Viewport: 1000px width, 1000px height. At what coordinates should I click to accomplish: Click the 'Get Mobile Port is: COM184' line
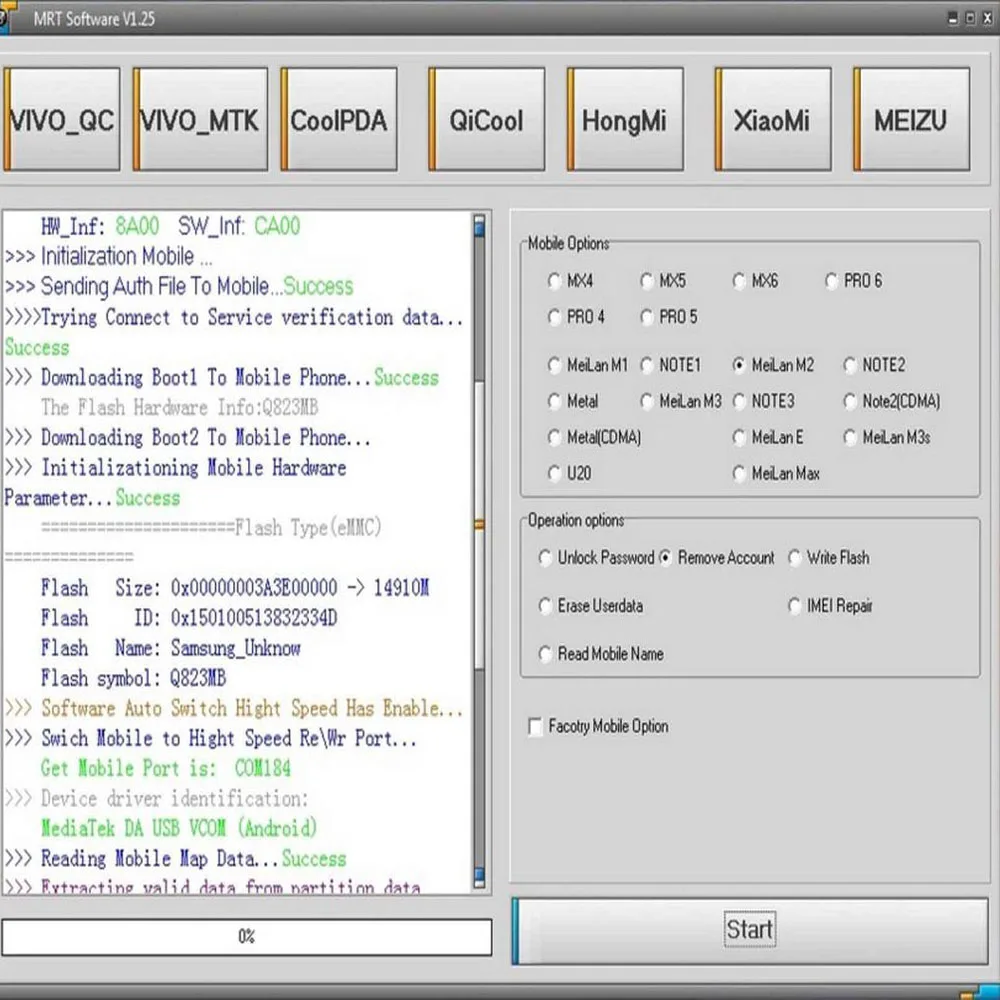coord(166,768)
